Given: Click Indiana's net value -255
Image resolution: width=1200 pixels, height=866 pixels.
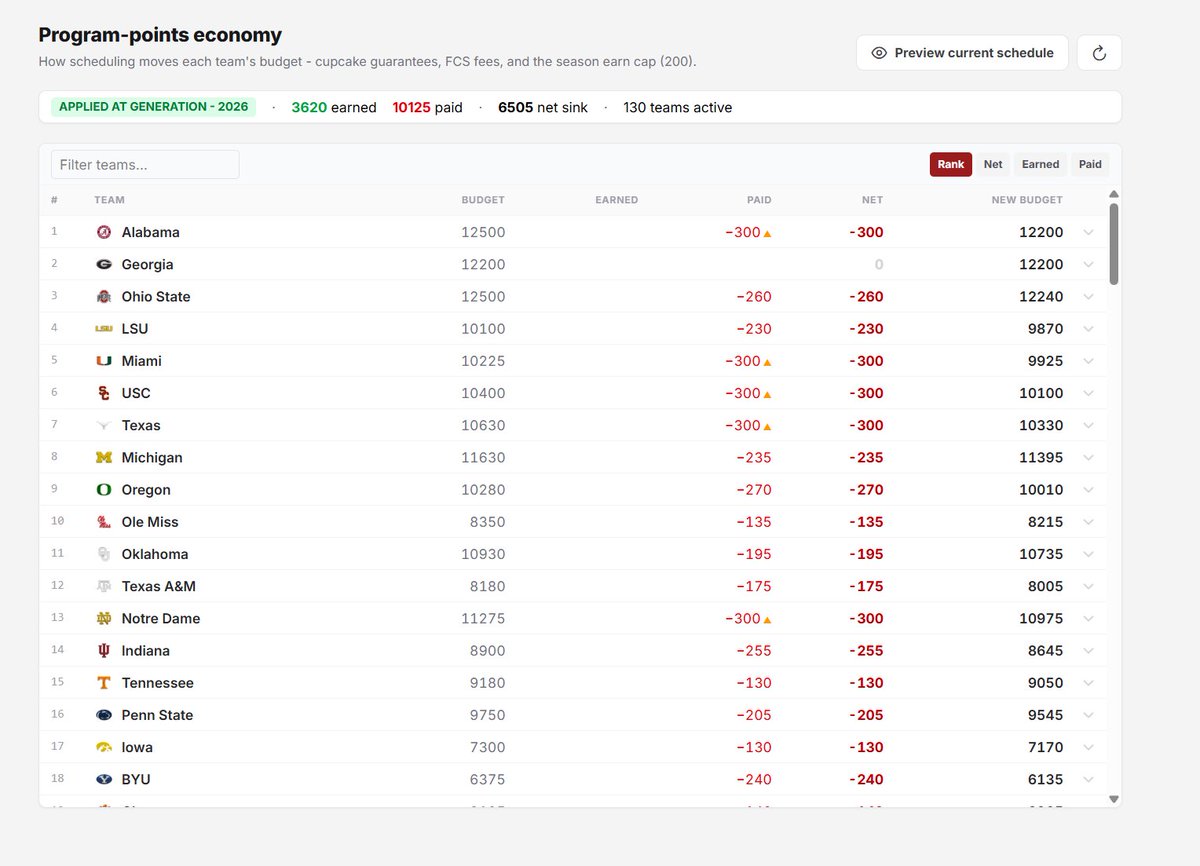Looking at the screenshot, I should coord(866,651).
